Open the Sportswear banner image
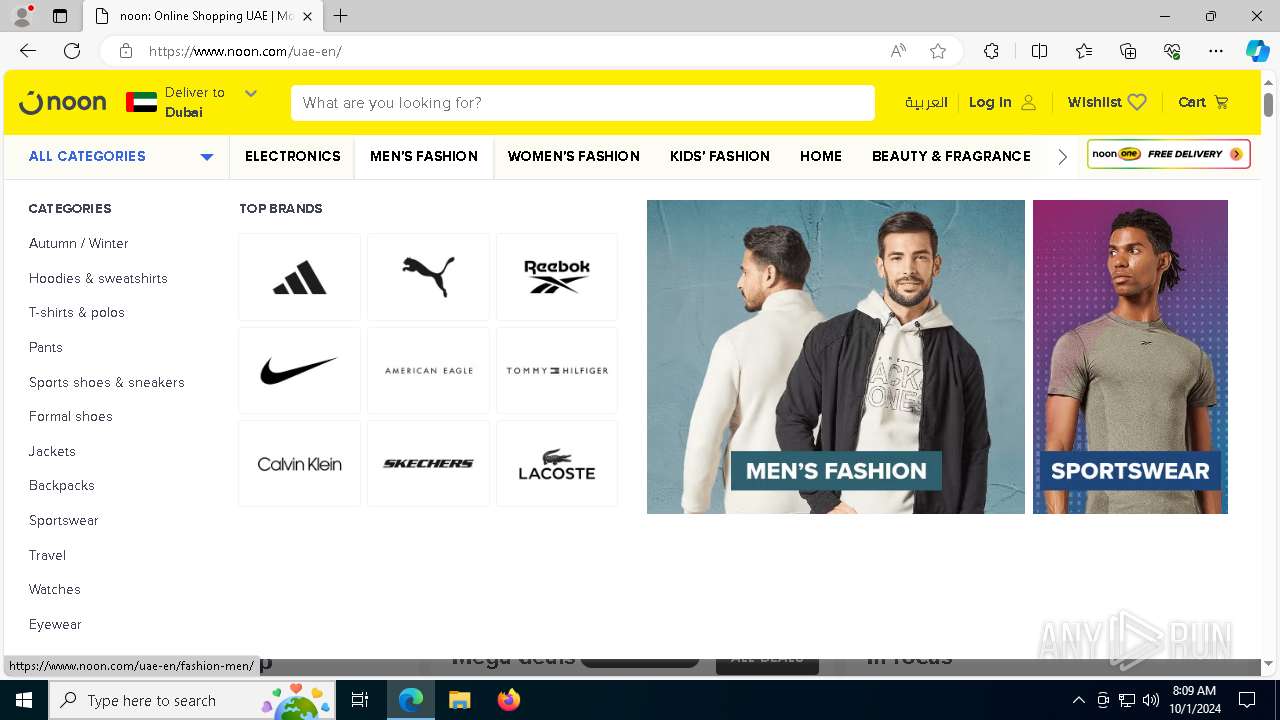1280x720 pixels. click(x=1130, y=357)
